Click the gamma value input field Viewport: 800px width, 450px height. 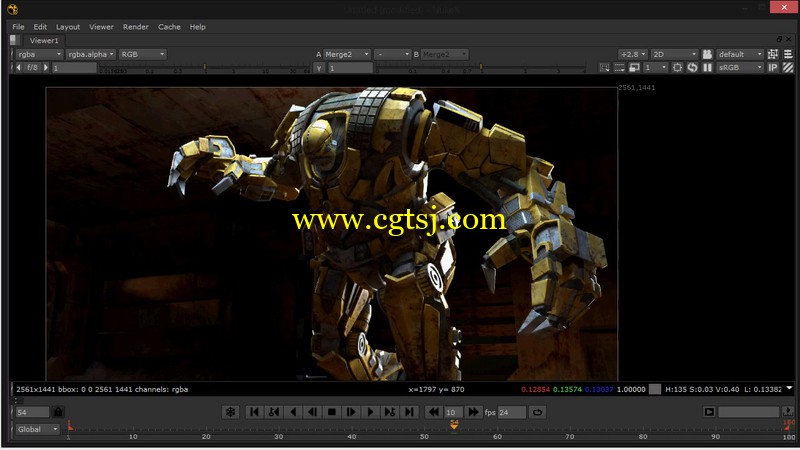point(350,67)
